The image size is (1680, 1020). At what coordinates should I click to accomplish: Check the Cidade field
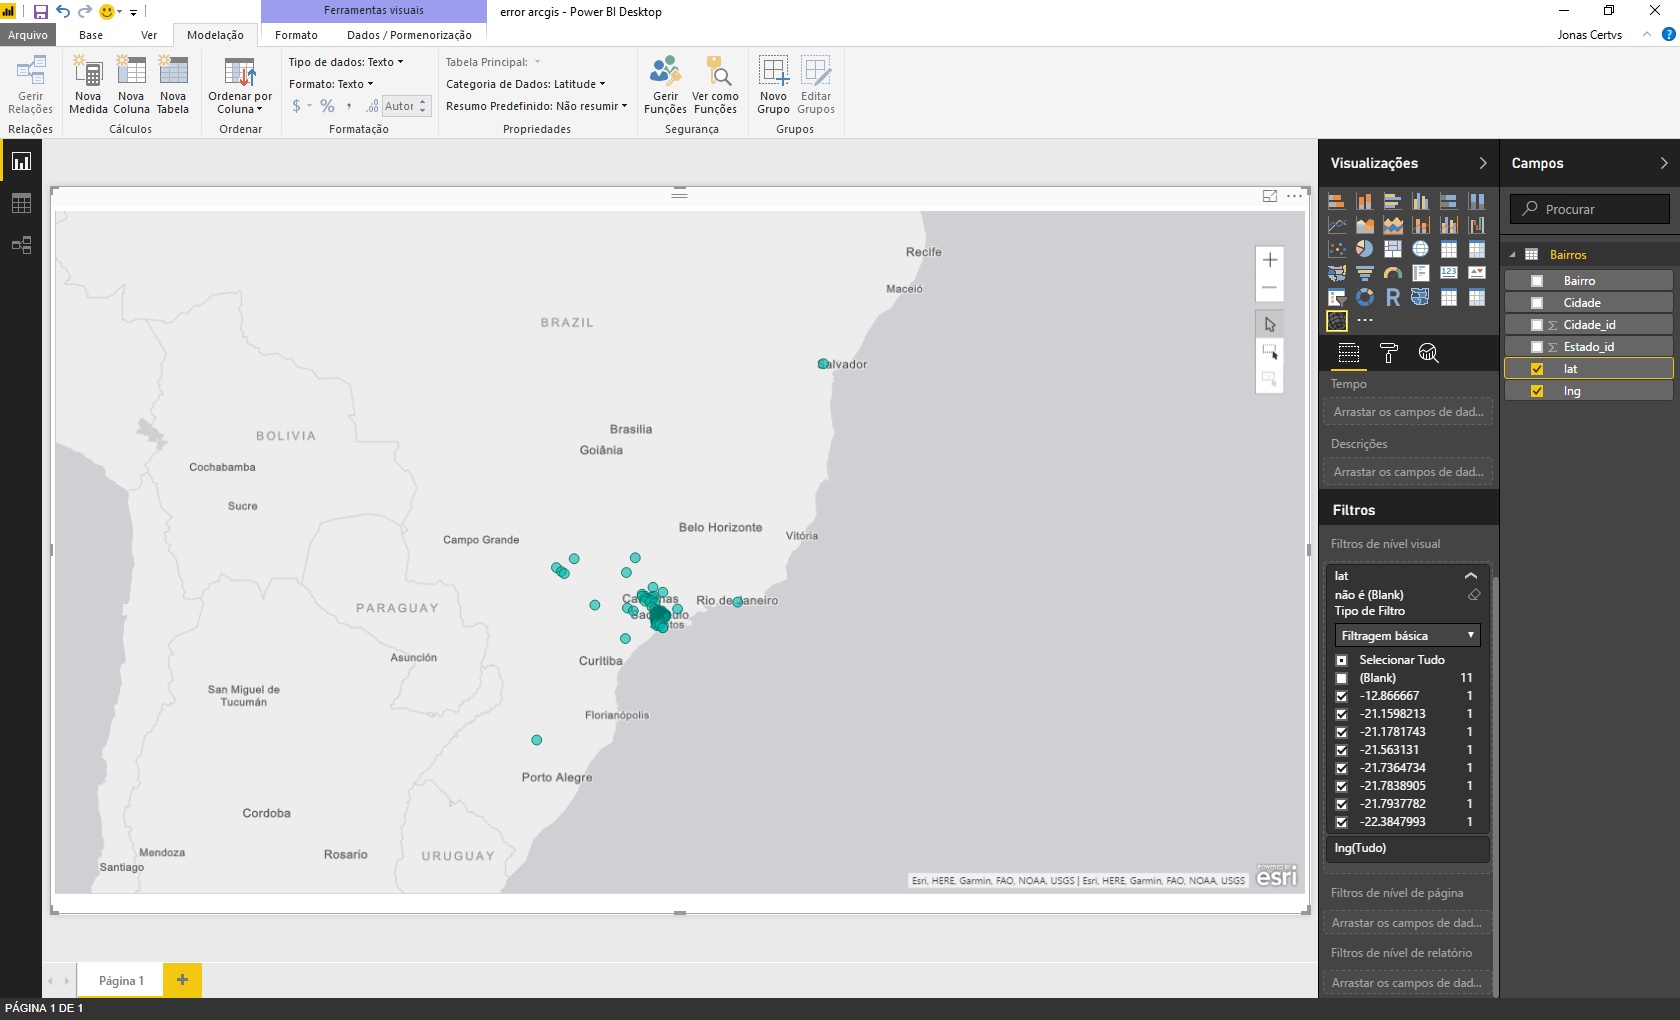point(1537,303)
